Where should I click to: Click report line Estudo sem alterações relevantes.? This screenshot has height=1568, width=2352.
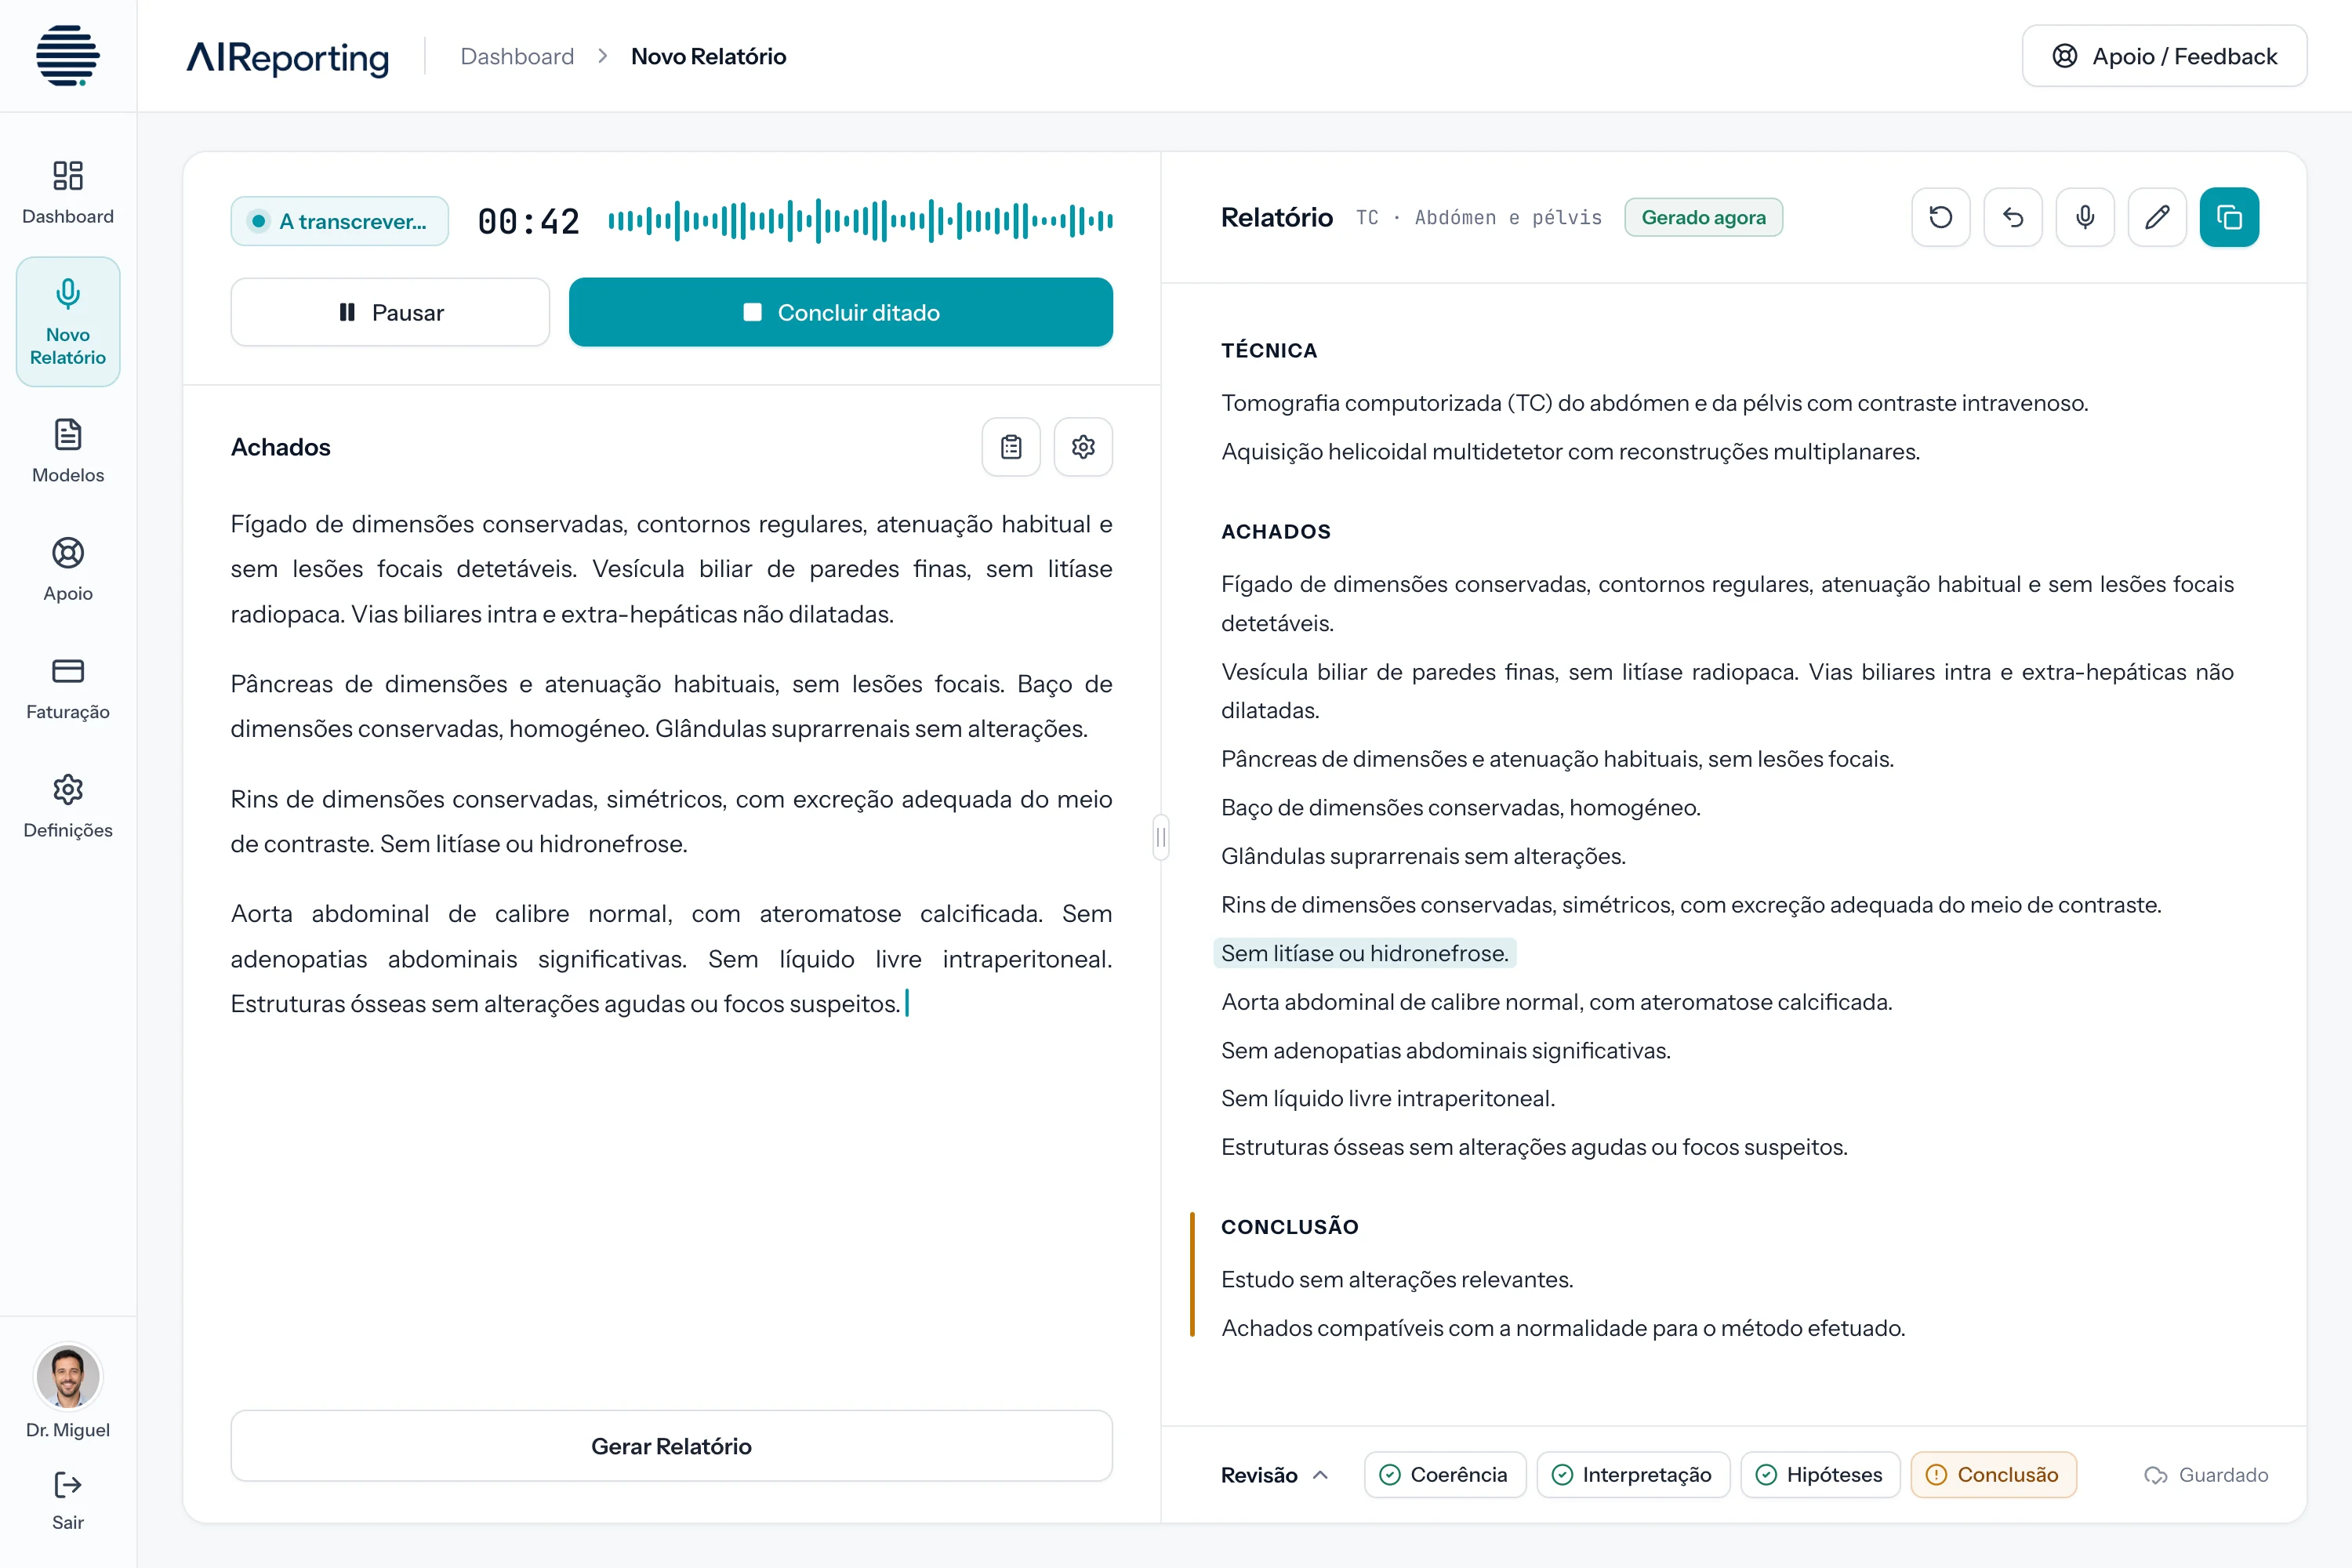(1397, 1279)
